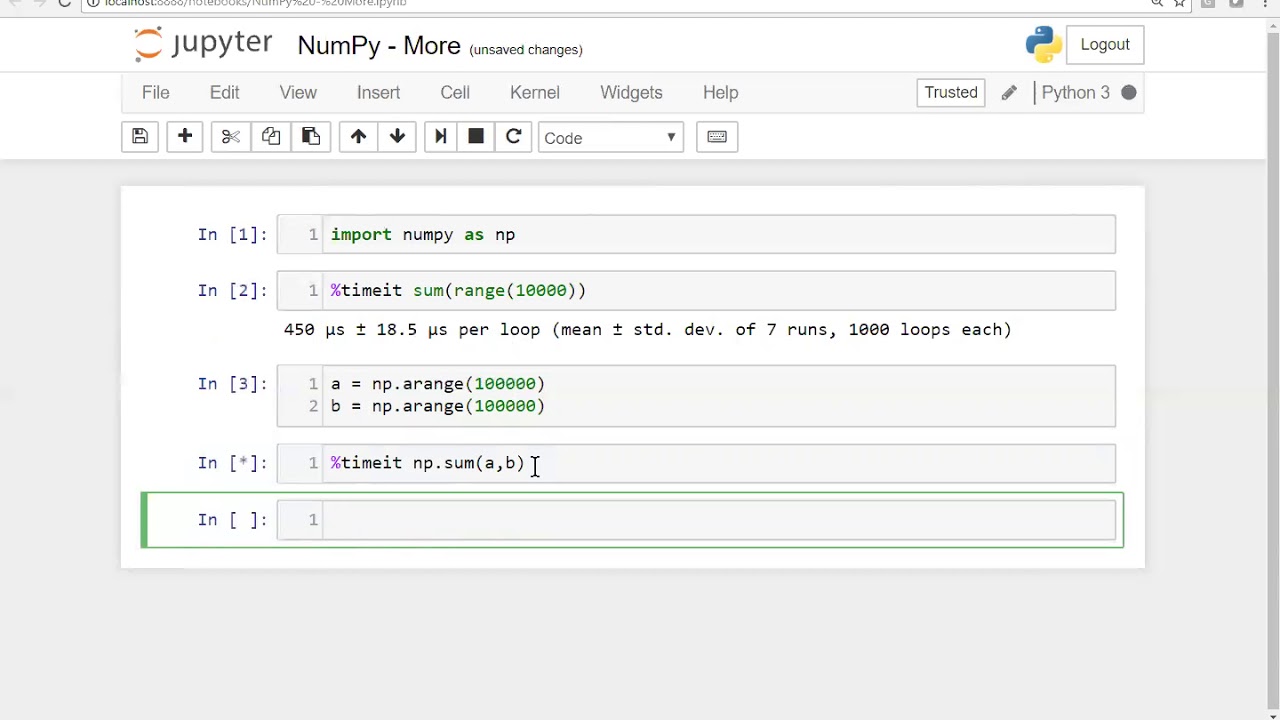Click into the import numpy as np cell
This screenshot has width=1280, height=720.
click(696, 234)
